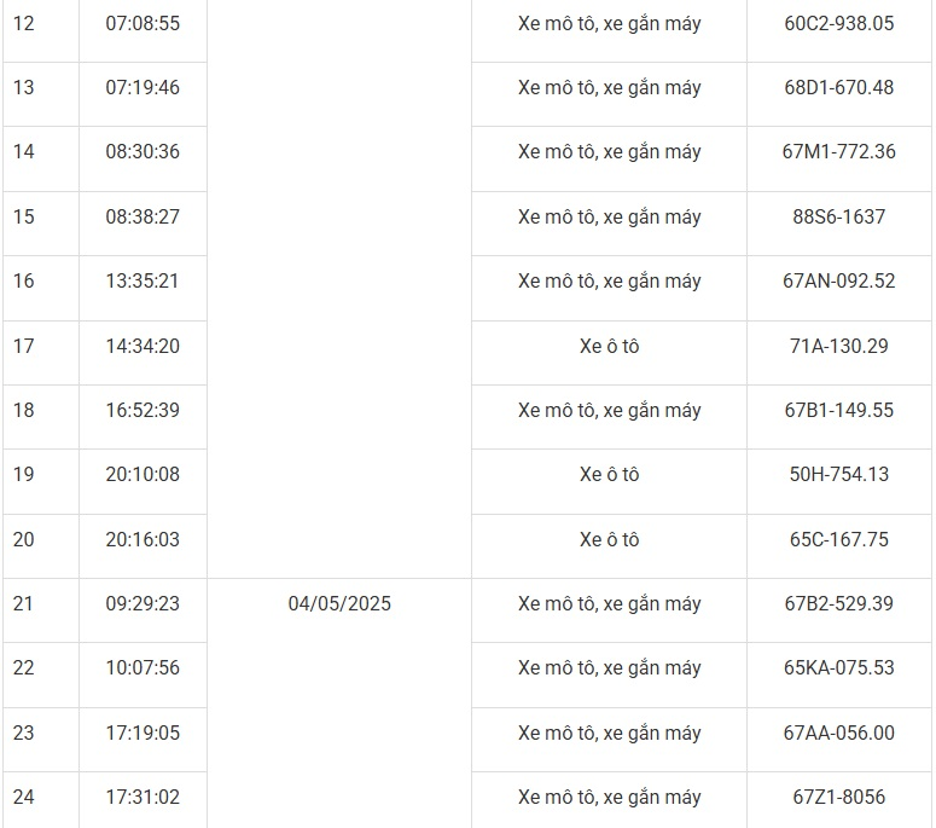Select license plate 88S6-1637
936x828 pixels.
coord(839,217)
